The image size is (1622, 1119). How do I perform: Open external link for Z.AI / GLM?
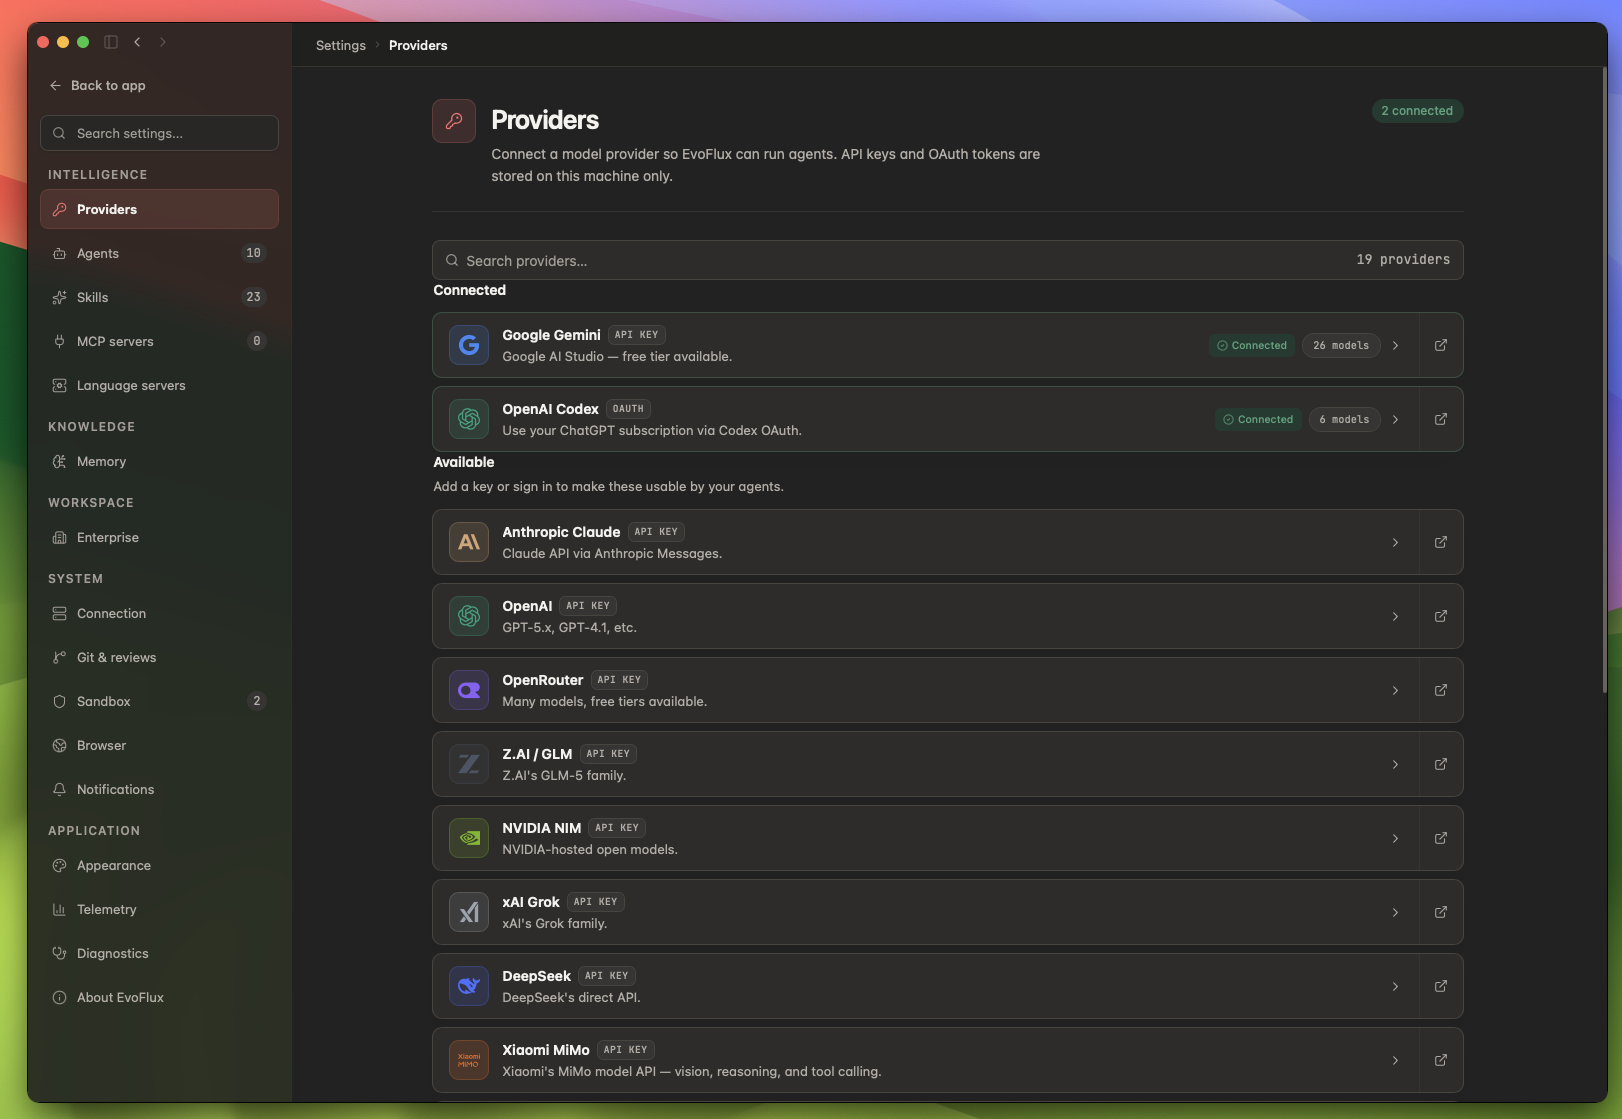(1440, 764)
